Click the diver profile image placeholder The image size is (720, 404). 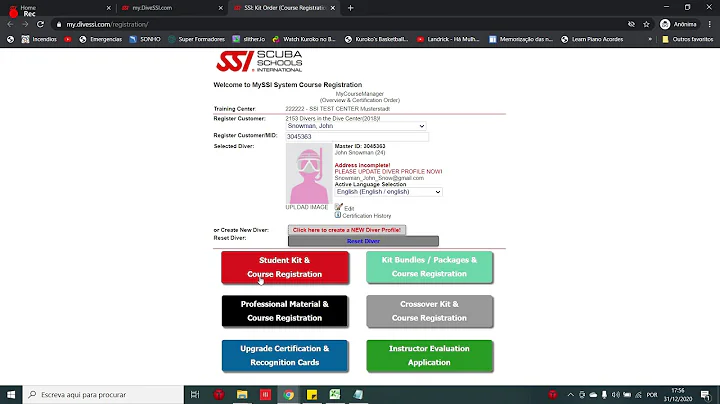(x=309, y=174)
